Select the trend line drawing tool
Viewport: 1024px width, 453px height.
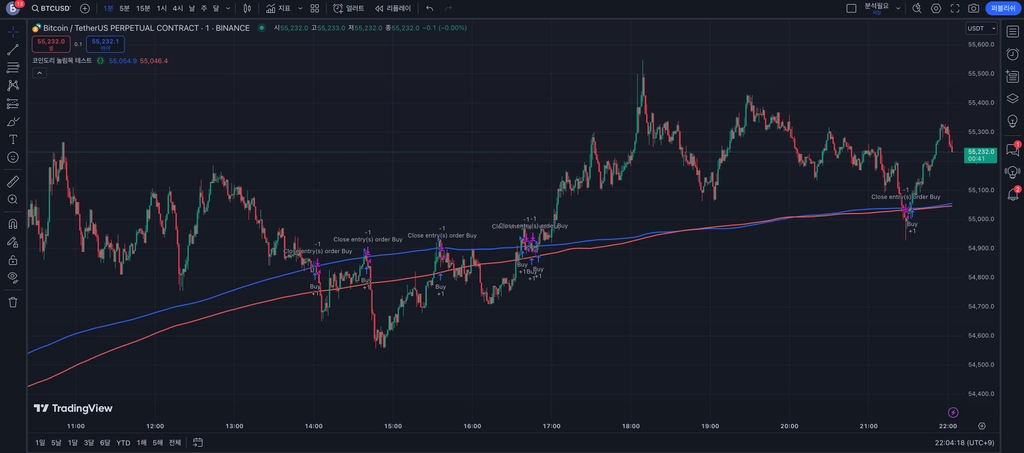point(12,50)
